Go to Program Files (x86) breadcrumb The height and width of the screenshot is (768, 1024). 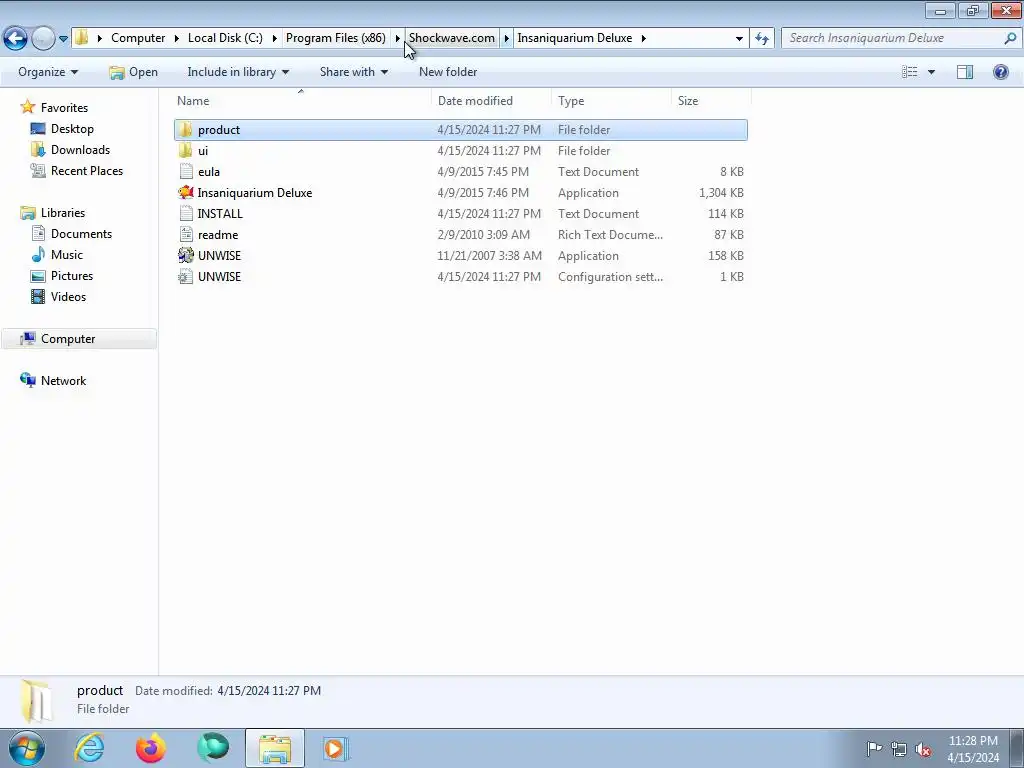tap(336, 38)
